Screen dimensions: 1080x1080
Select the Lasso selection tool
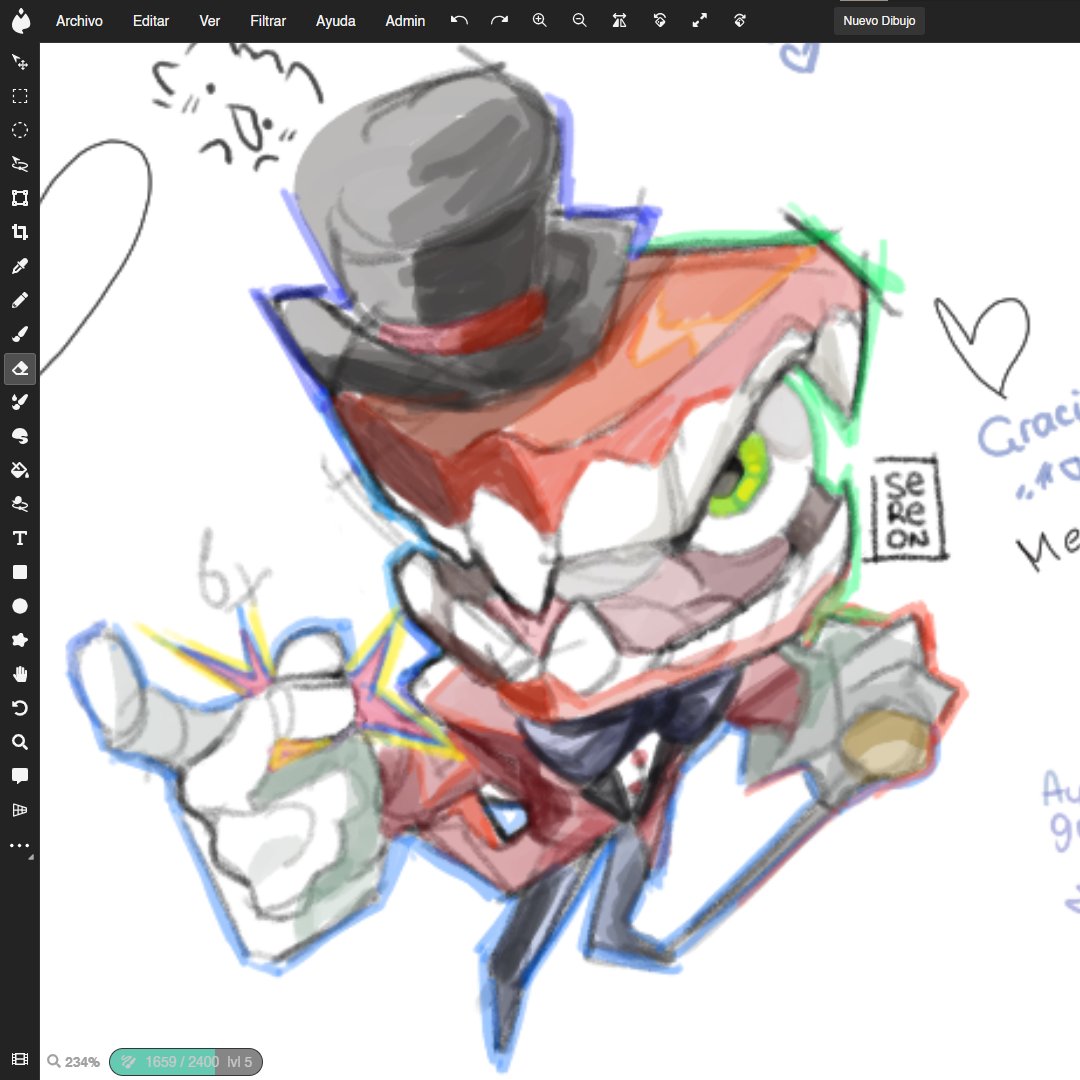[20, 164]
